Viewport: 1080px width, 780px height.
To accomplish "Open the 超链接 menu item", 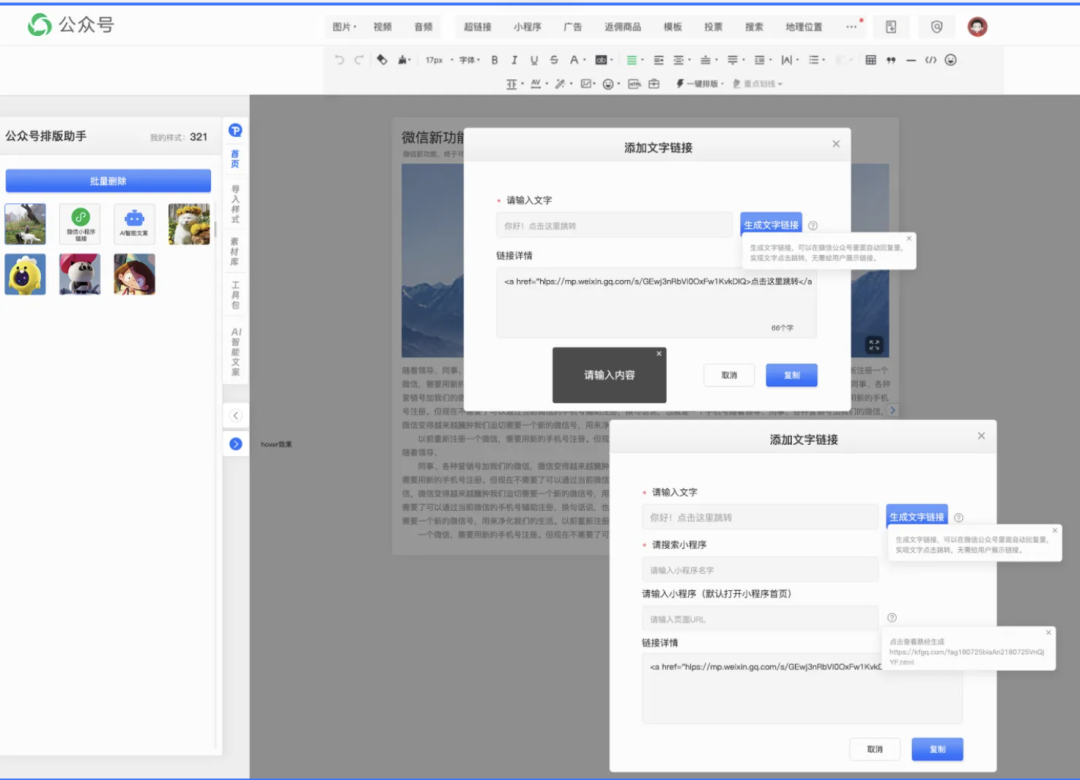I will click(477, 27).
